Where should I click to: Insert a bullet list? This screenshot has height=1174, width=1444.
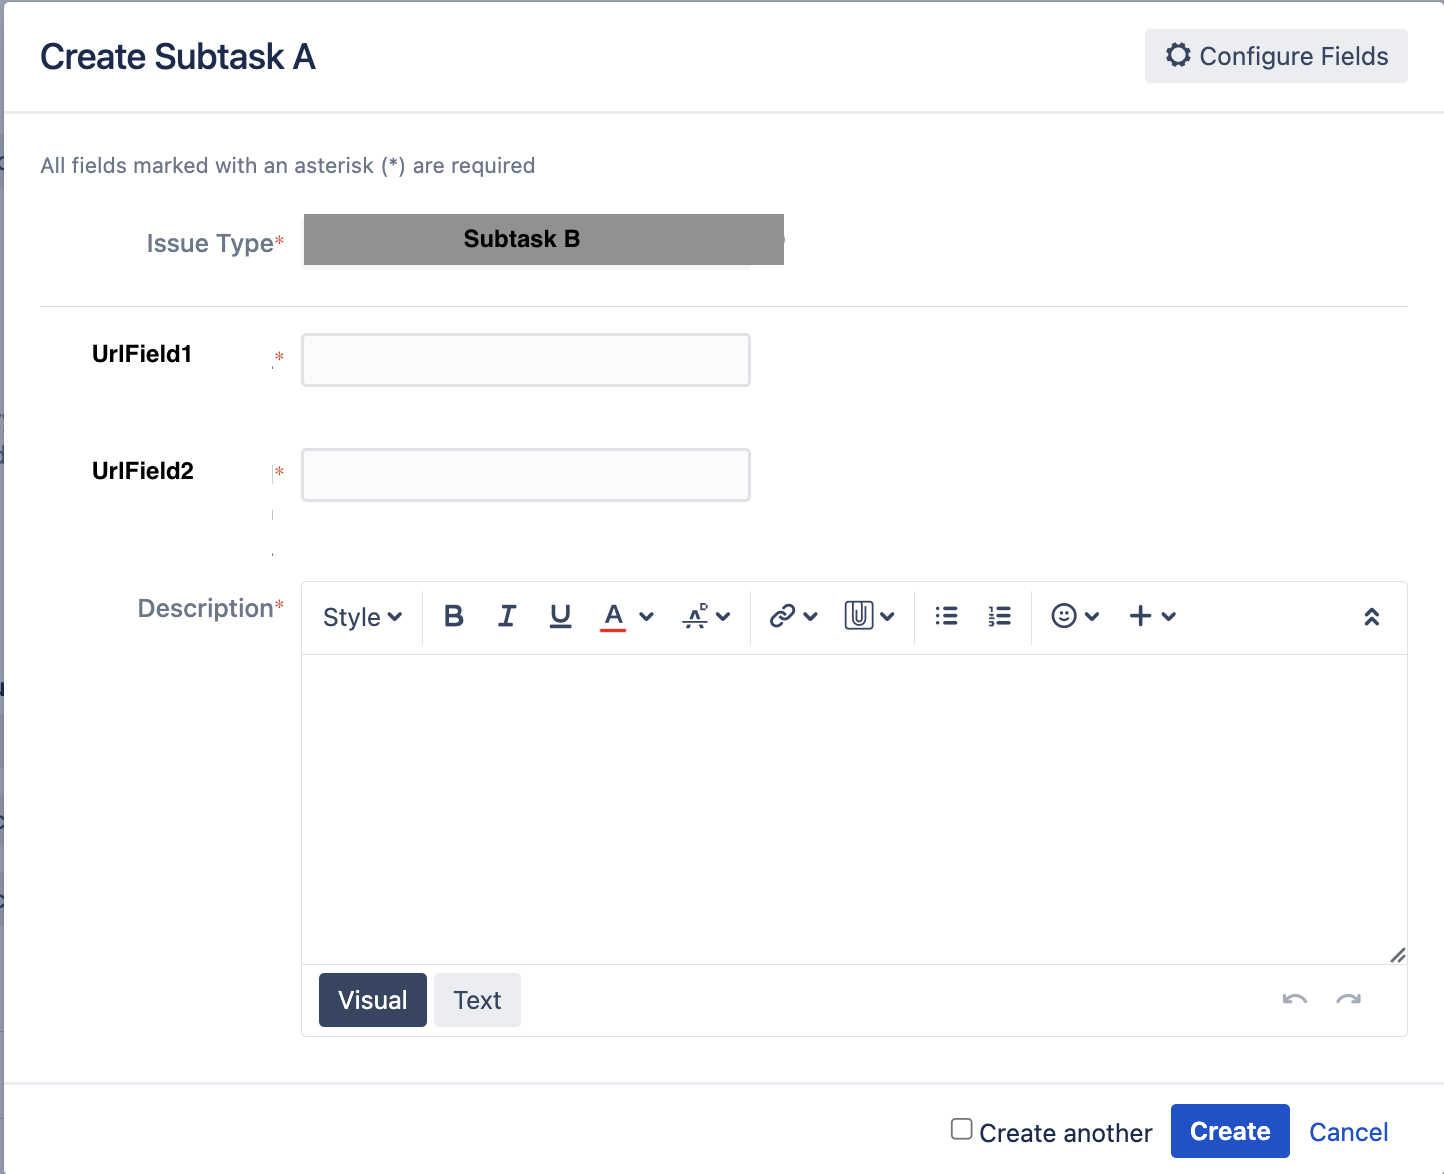tap(946, 616)
